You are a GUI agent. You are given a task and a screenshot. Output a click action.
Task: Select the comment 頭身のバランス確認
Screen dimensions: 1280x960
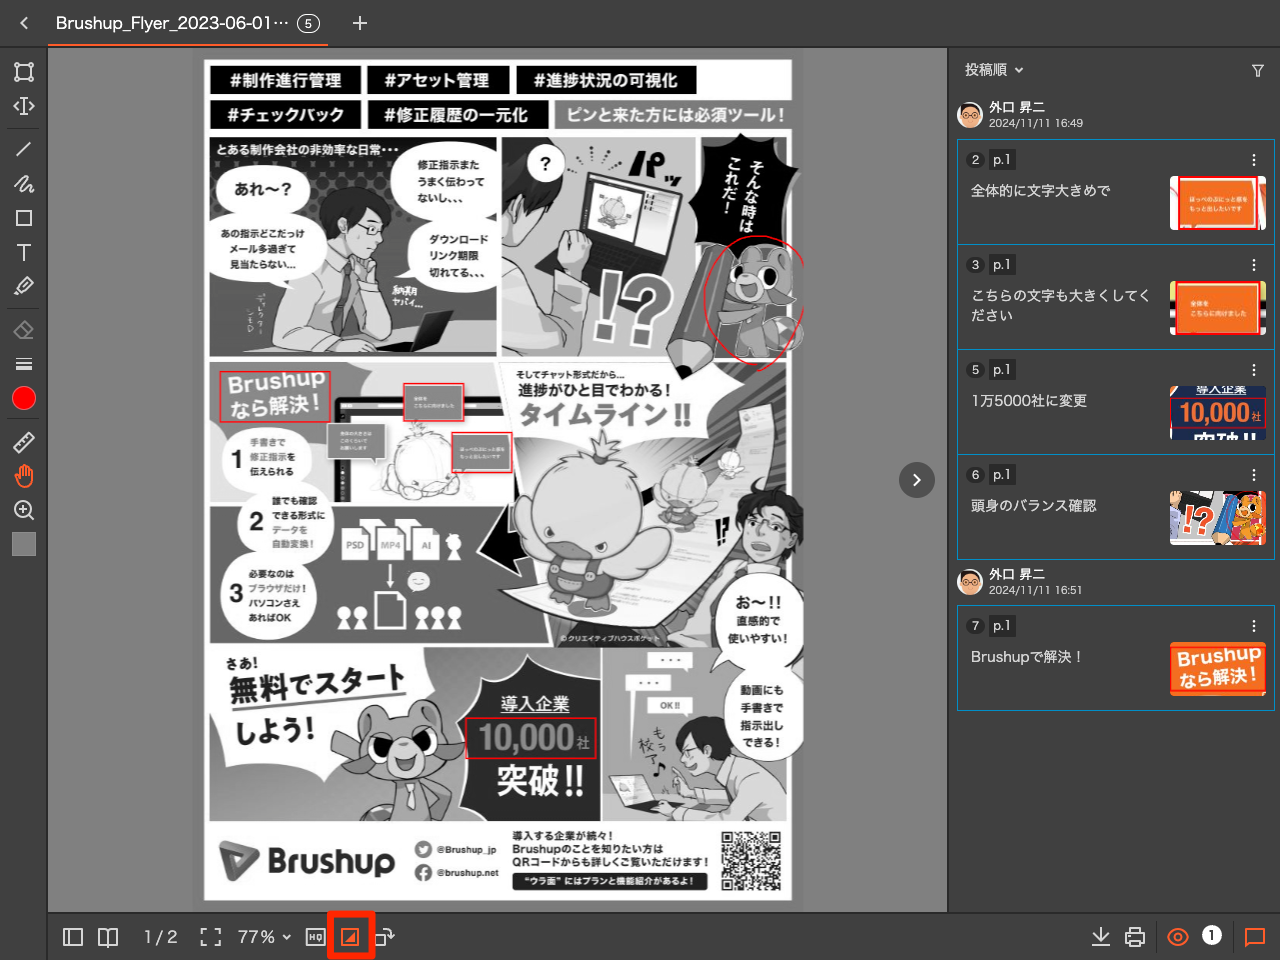pyautogui.click(x=1034, y=505)
